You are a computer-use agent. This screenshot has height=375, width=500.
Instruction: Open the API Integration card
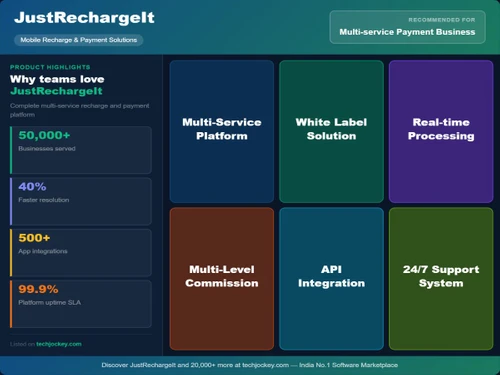tap(331, 279)
